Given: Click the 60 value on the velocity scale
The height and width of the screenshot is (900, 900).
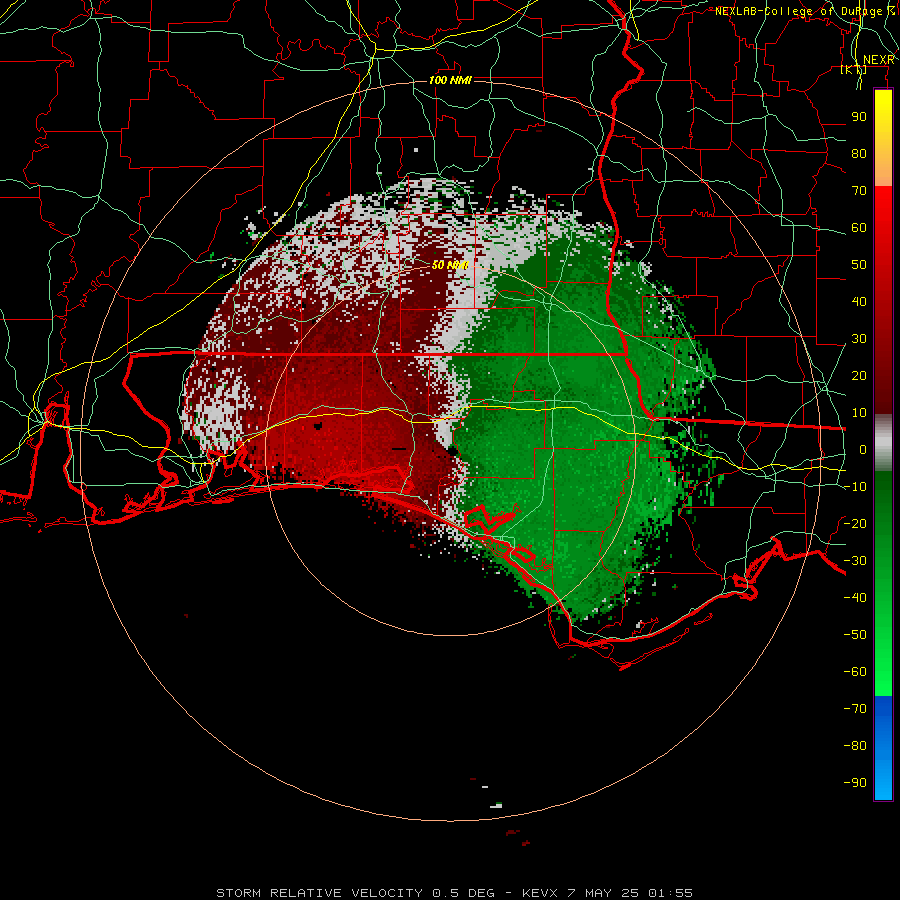Looking at the screenshot, I should (859, 228).
